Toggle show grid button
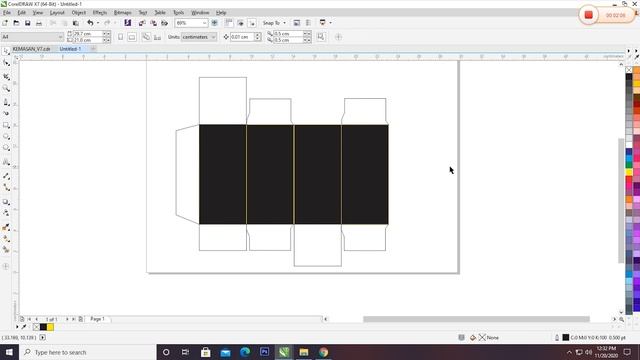The image size is (640, 360). coord(240,23)
